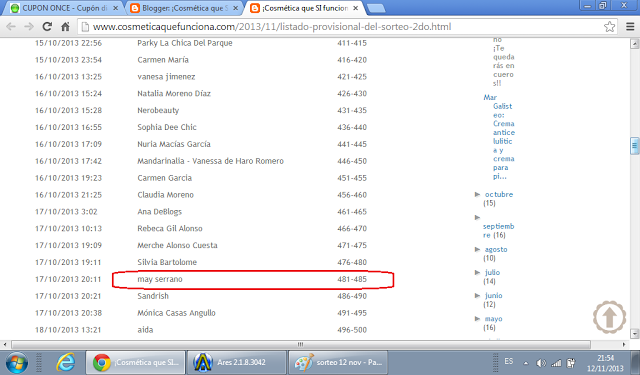Open the Chrome home page button

pos(65,27)
